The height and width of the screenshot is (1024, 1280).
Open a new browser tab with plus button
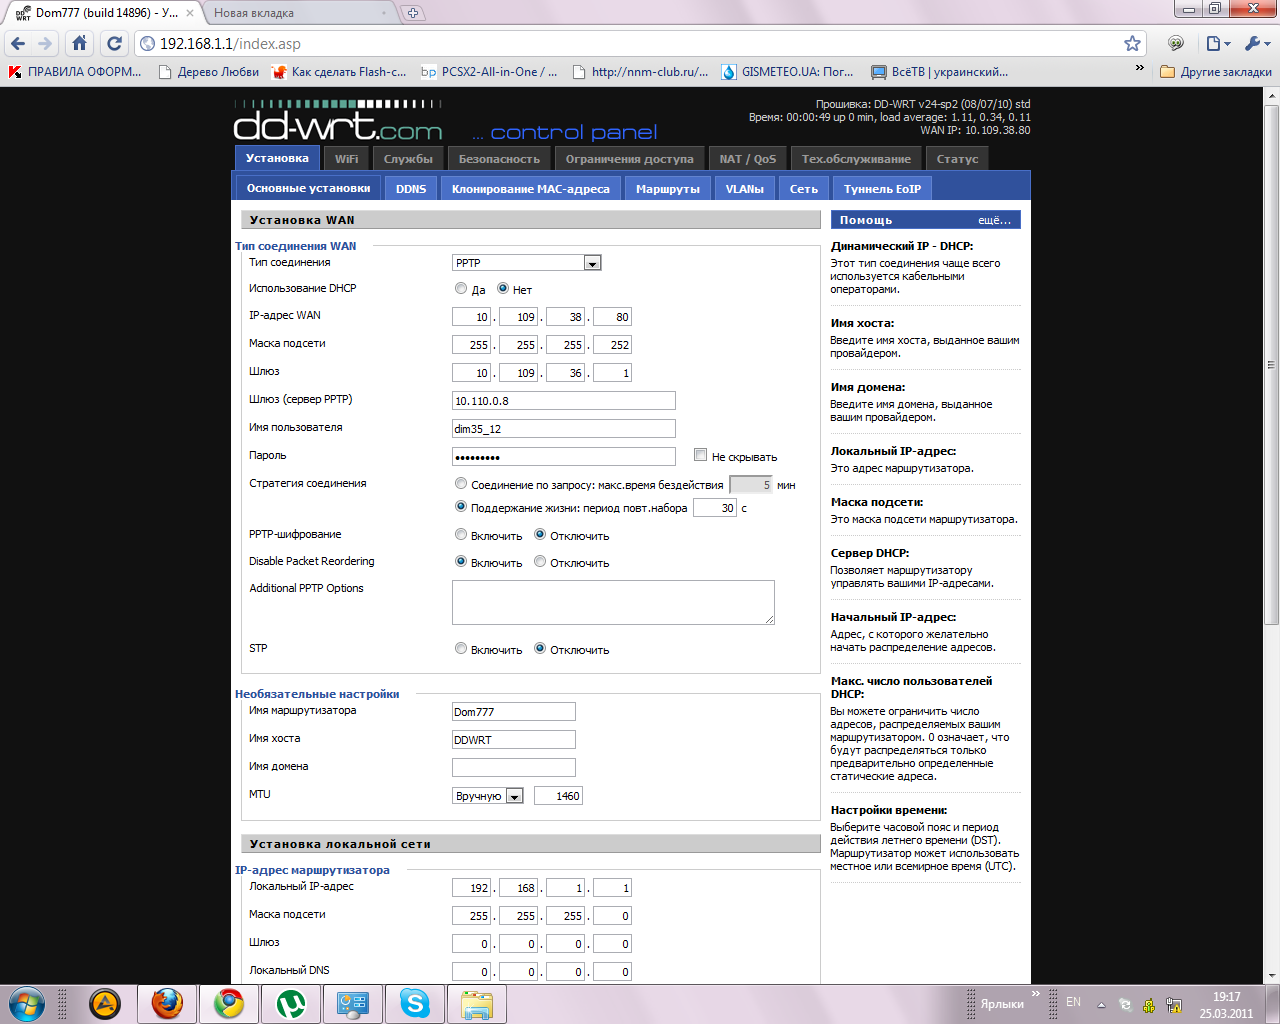412,13
